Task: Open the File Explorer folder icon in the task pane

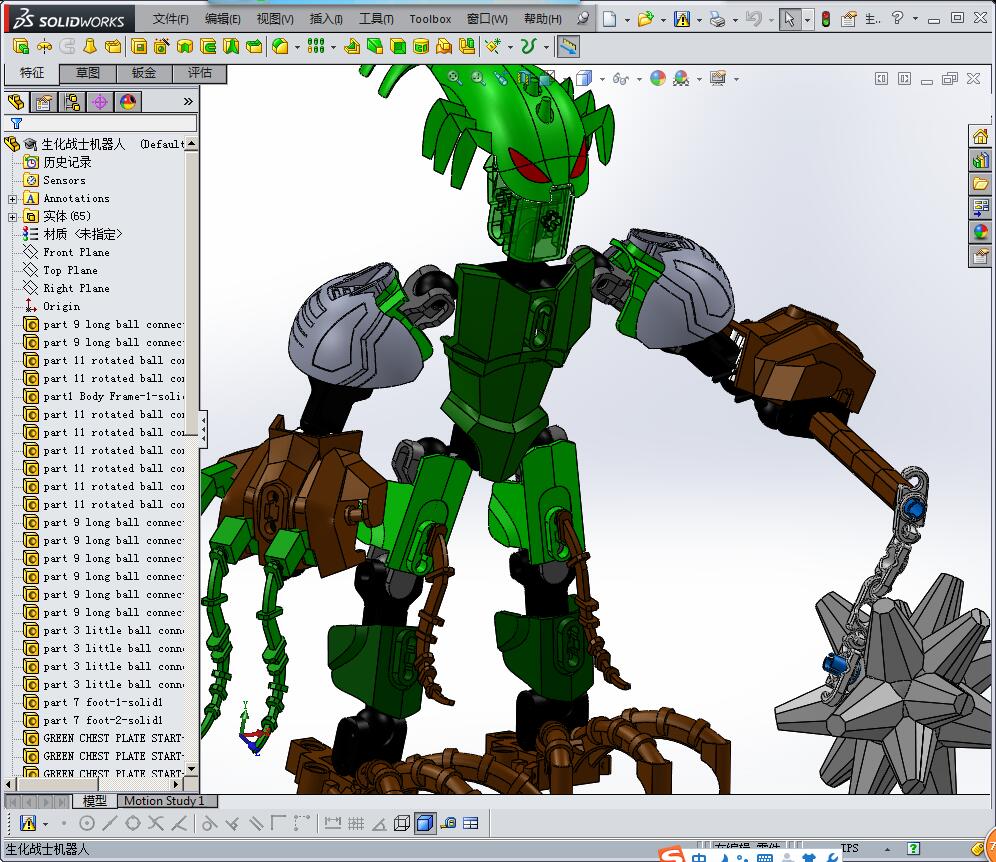Action: click(x=980, y=184)
